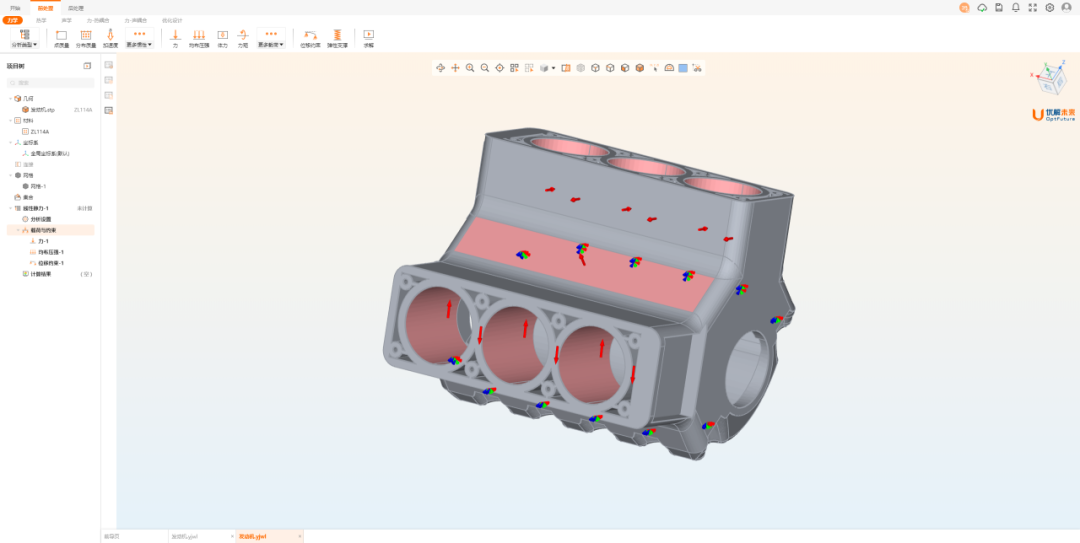1080x543 pixels.
Task: Click the fit-to-center target icon
Action: point(499,68)
